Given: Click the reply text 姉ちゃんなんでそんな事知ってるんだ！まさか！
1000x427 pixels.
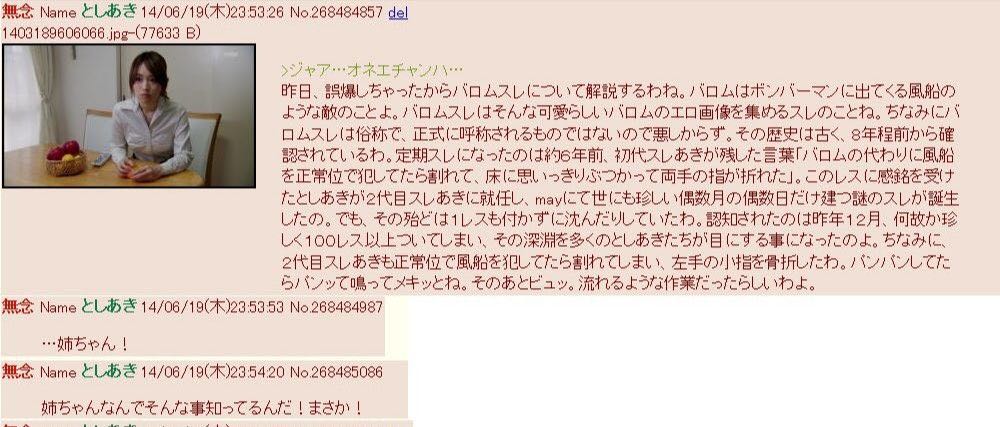Looking at the screenshot, I should pyautogui.click(x=202, y=408).
